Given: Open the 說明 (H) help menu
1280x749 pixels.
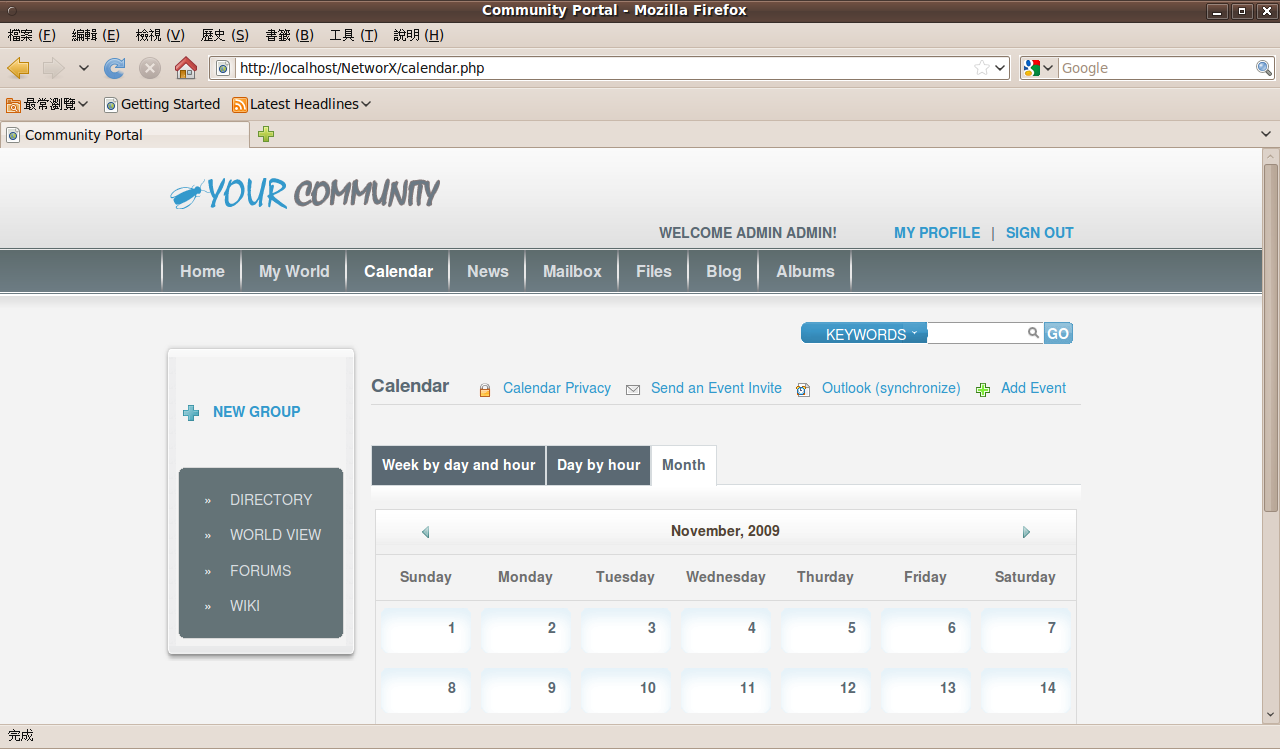Looking at the screenshot, I should [x=418, y=35].
